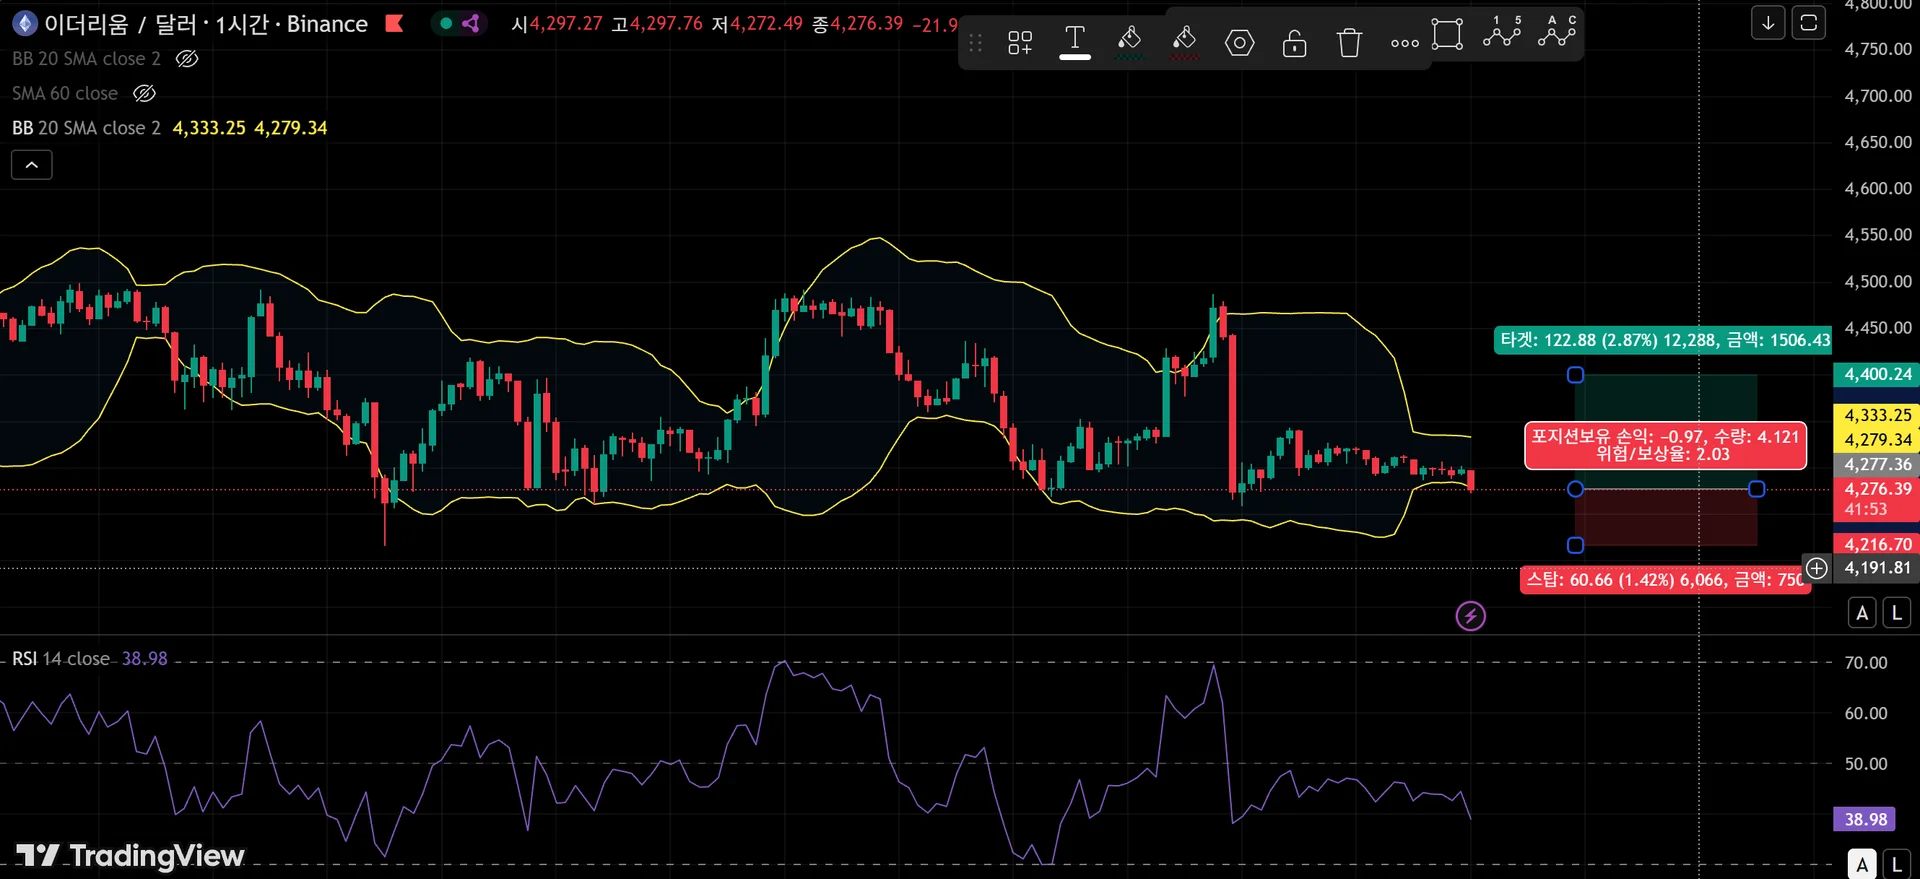Open the green target background color picker

[1129, 42]
